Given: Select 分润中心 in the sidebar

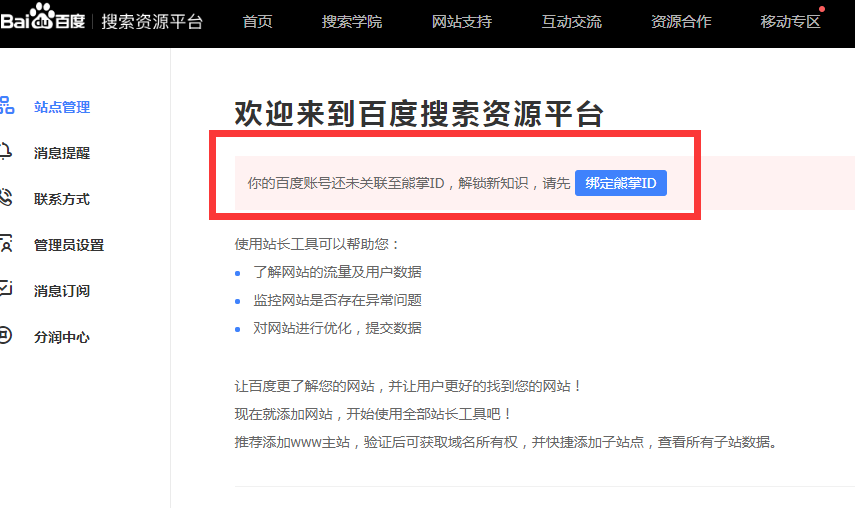Looking at the screenshot, I should coord(62,337).
